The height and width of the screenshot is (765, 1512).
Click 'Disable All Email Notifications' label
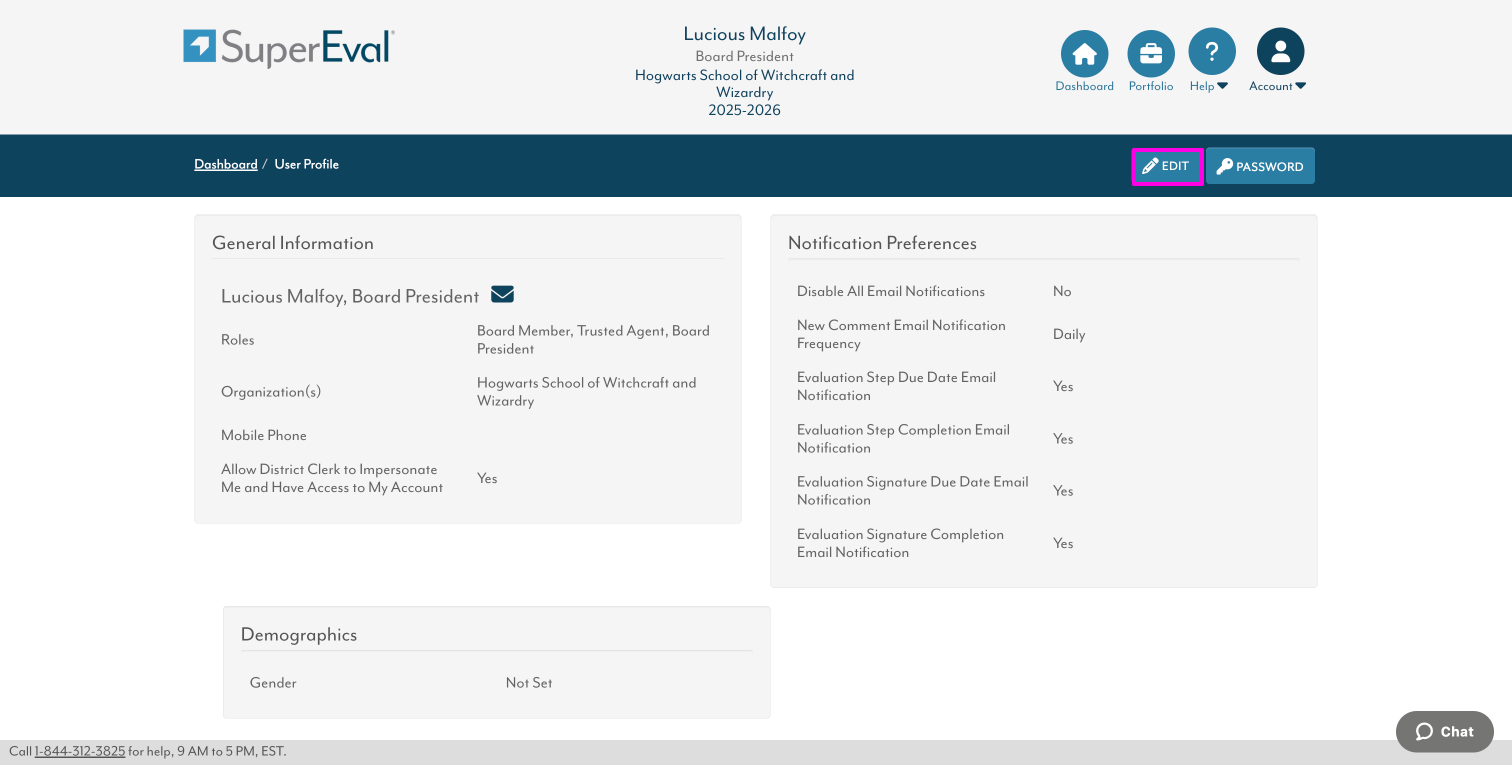[891, 292]
